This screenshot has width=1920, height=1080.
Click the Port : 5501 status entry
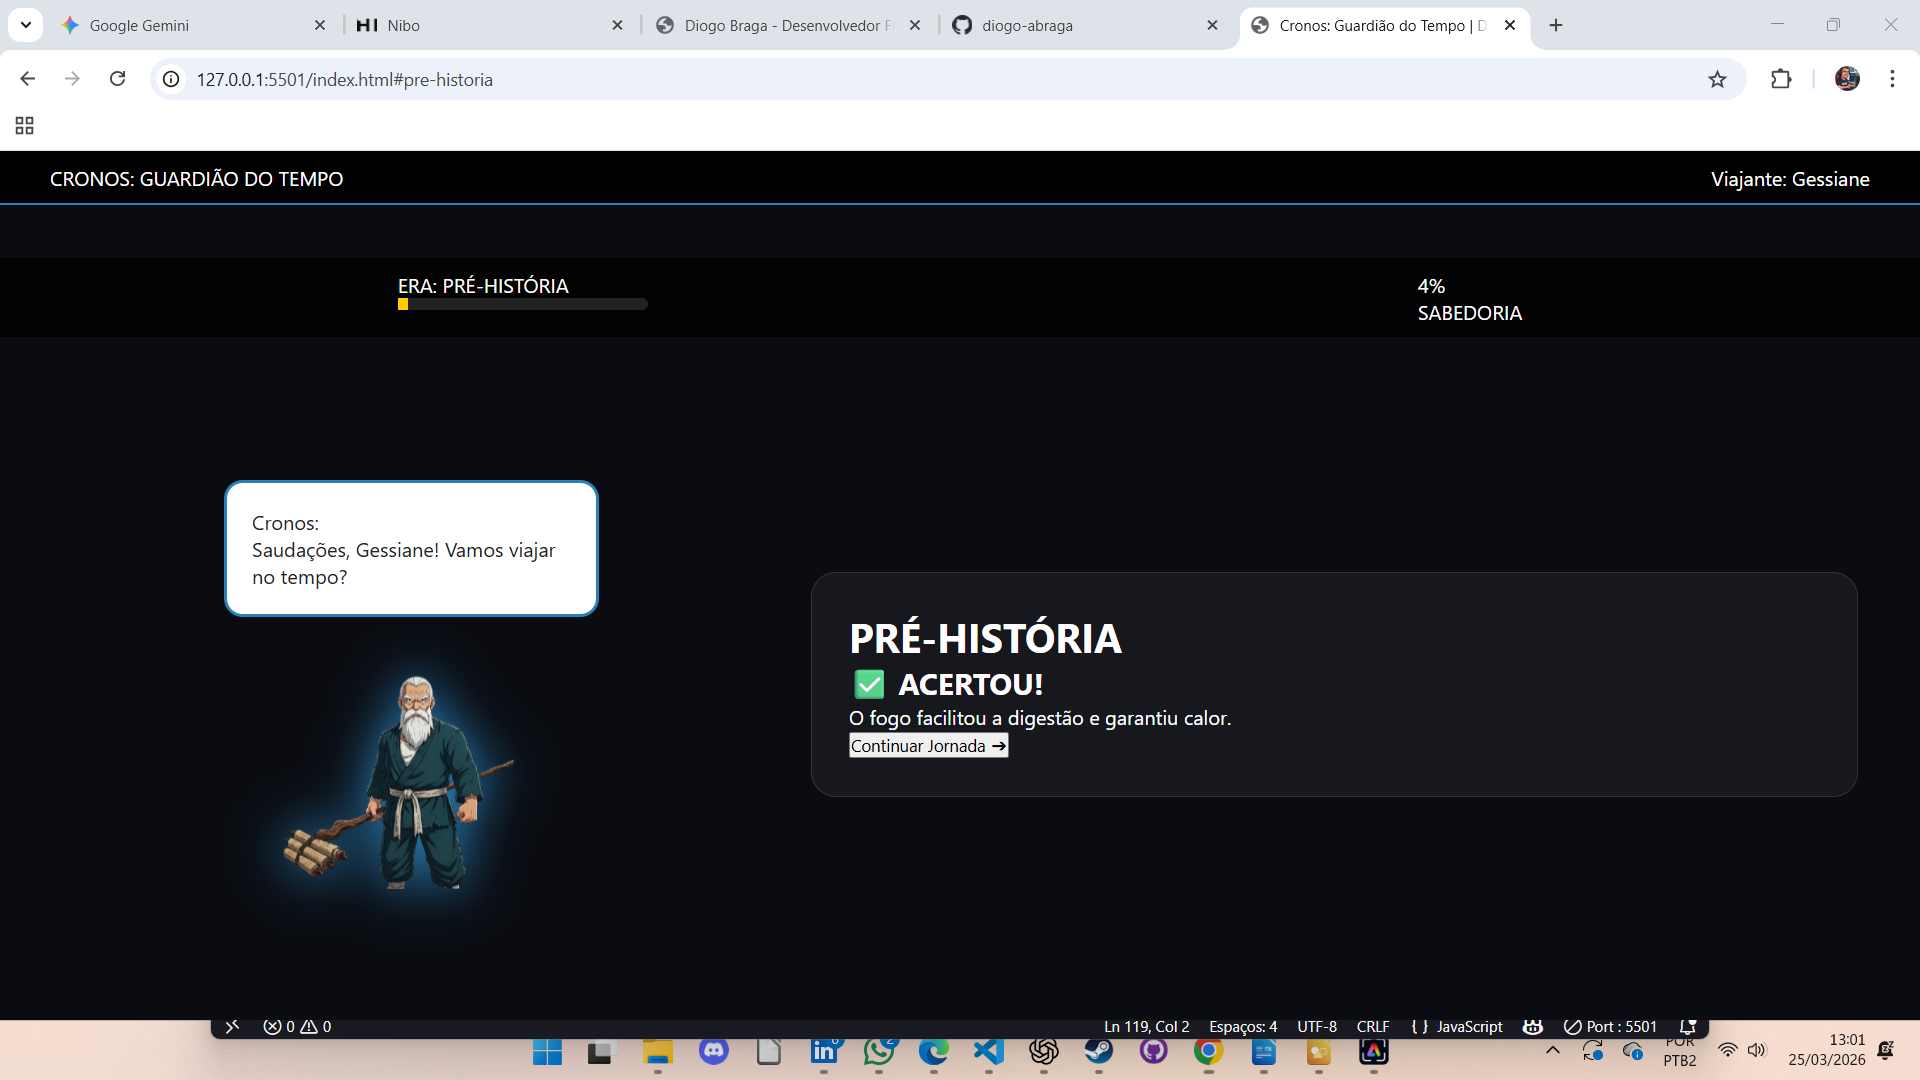pos(1610,1027)
